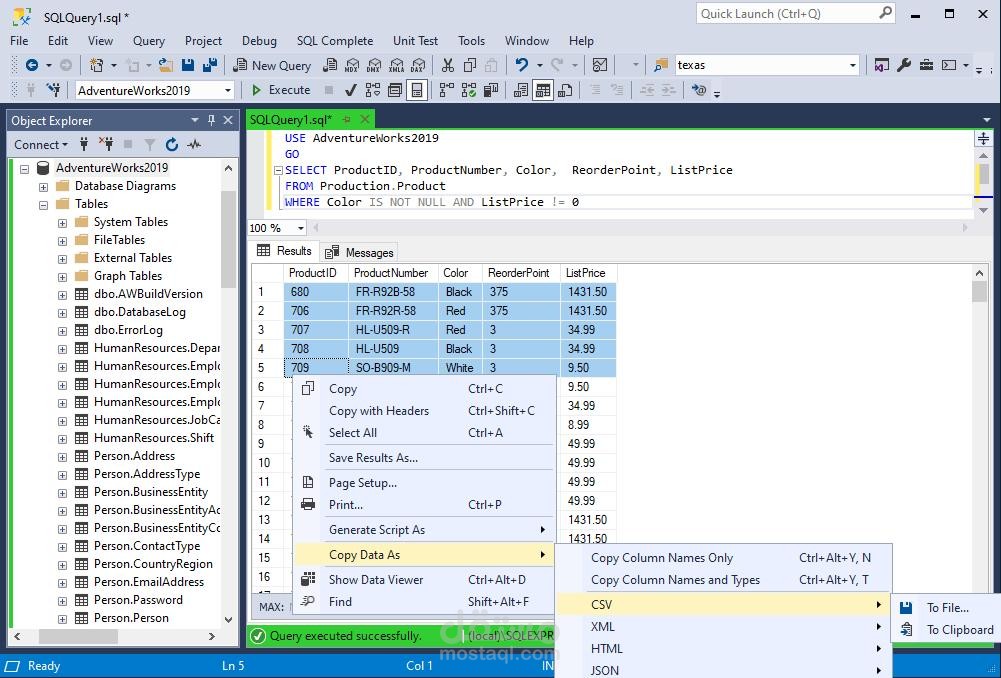Refresh the Object Explorer
The image size is (1001, 678).
tap(172, 145)
